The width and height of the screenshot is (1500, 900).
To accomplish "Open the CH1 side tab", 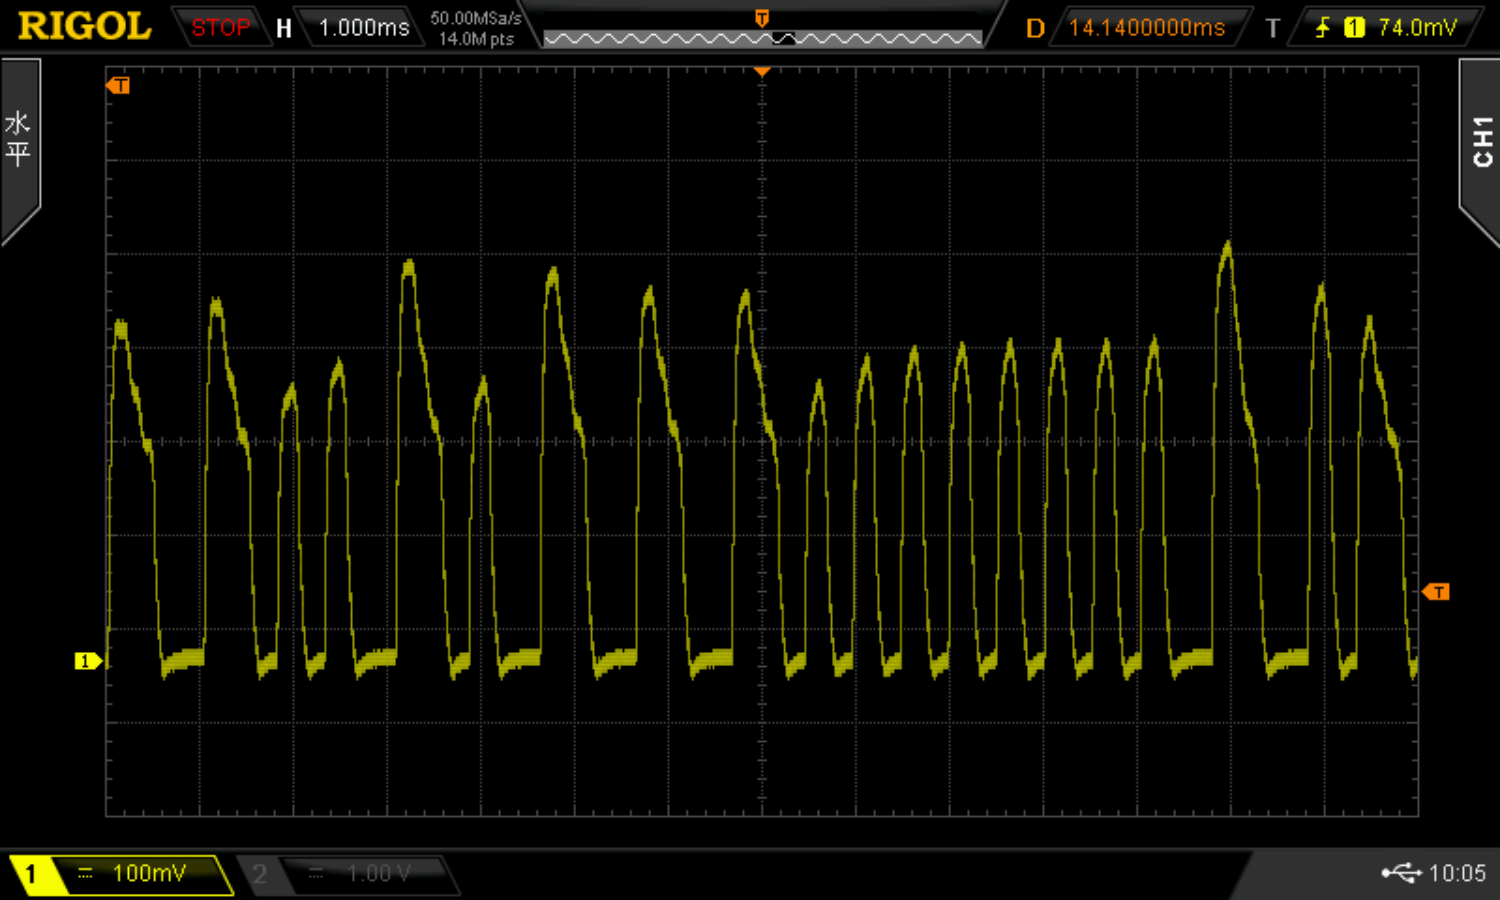I will click(1480, 150).
